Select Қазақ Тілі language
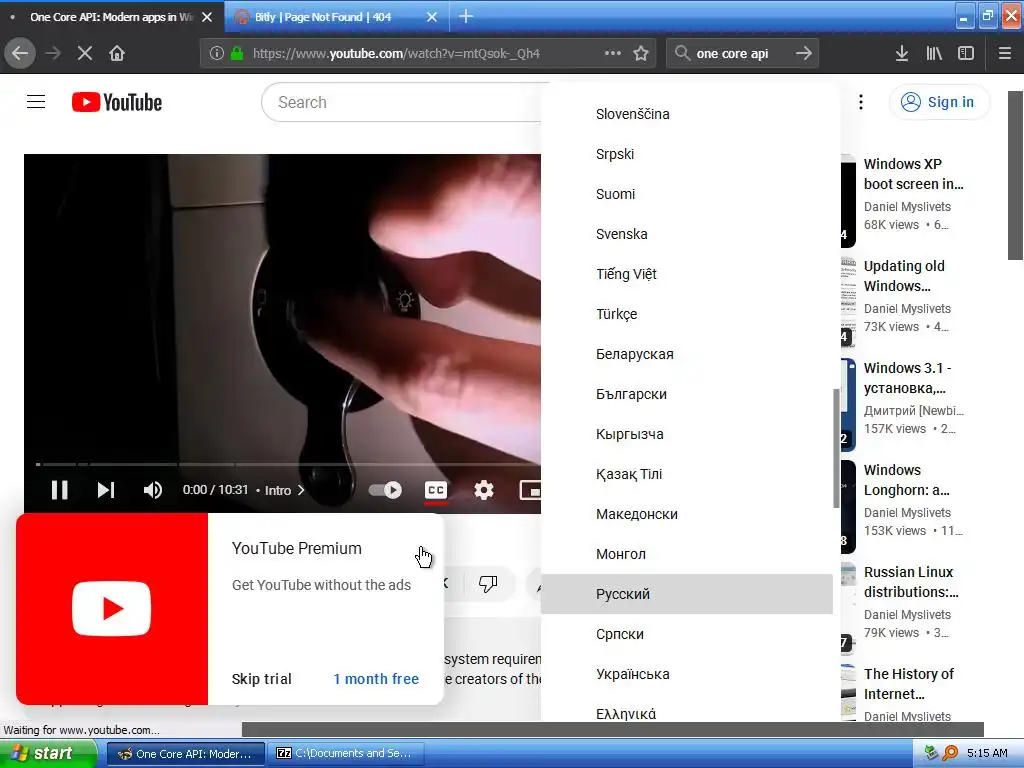Image resolution: width=1024 pixels, height=768 pixels. [x=687, y=474]
